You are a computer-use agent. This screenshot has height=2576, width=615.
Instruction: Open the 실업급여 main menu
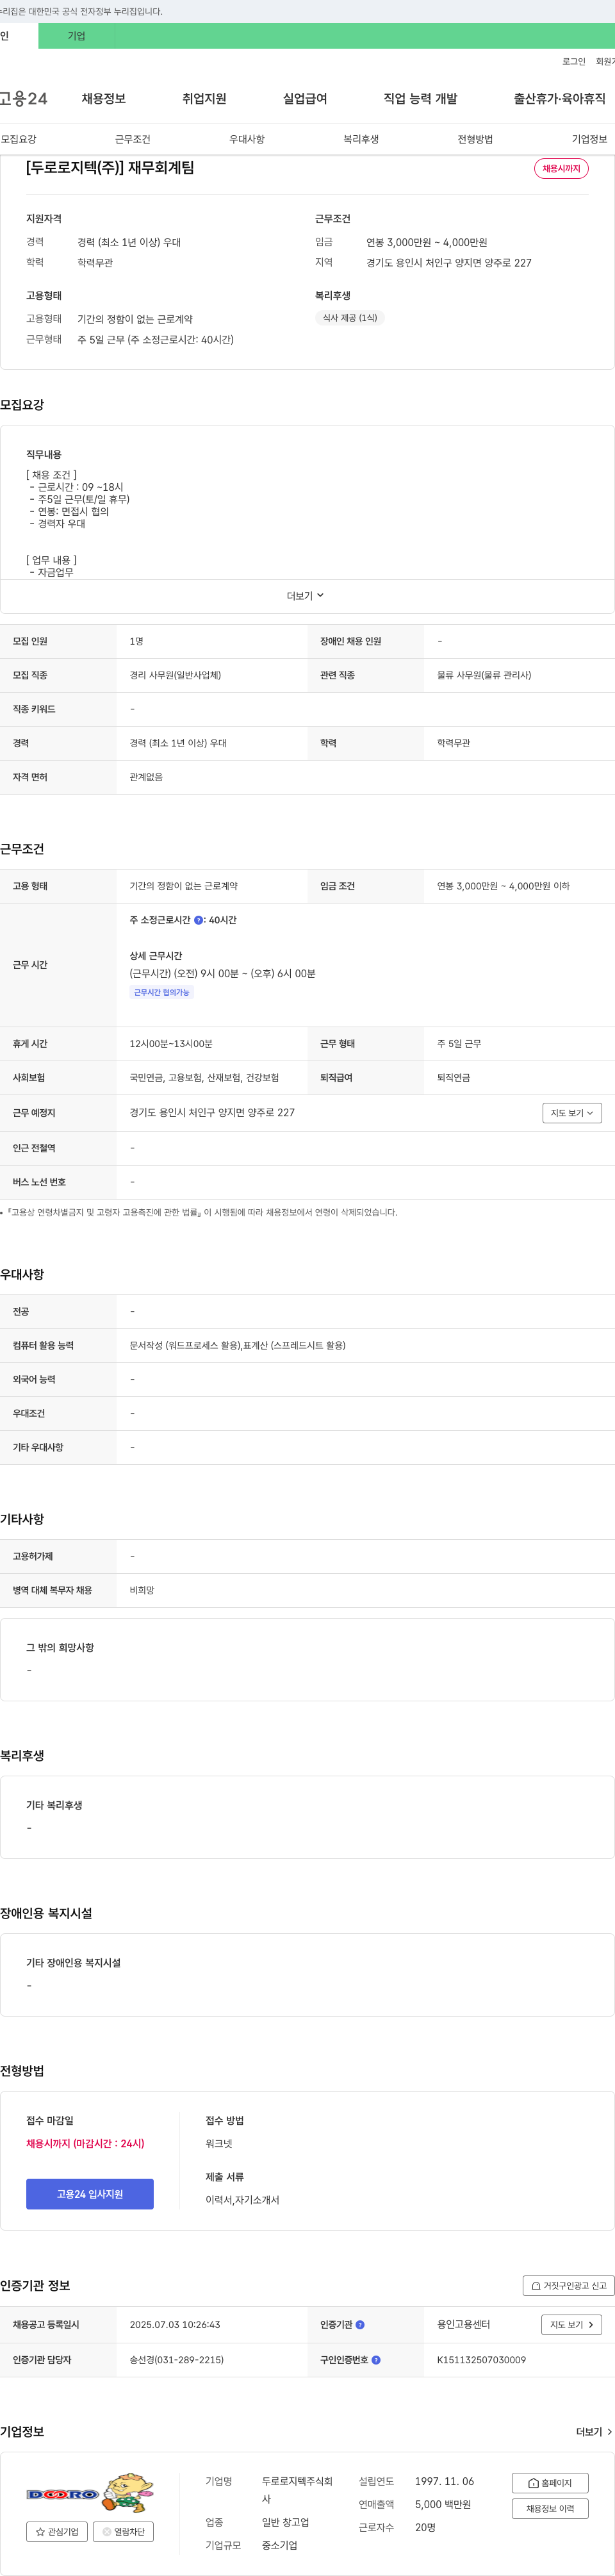click(x=305, y=99)
